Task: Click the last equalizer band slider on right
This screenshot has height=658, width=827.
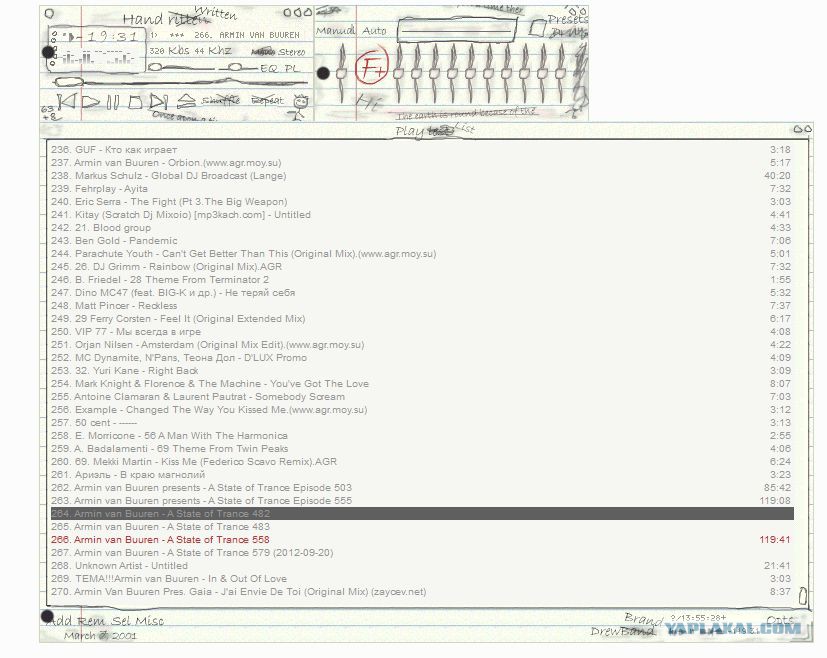Action: point(561,74)
